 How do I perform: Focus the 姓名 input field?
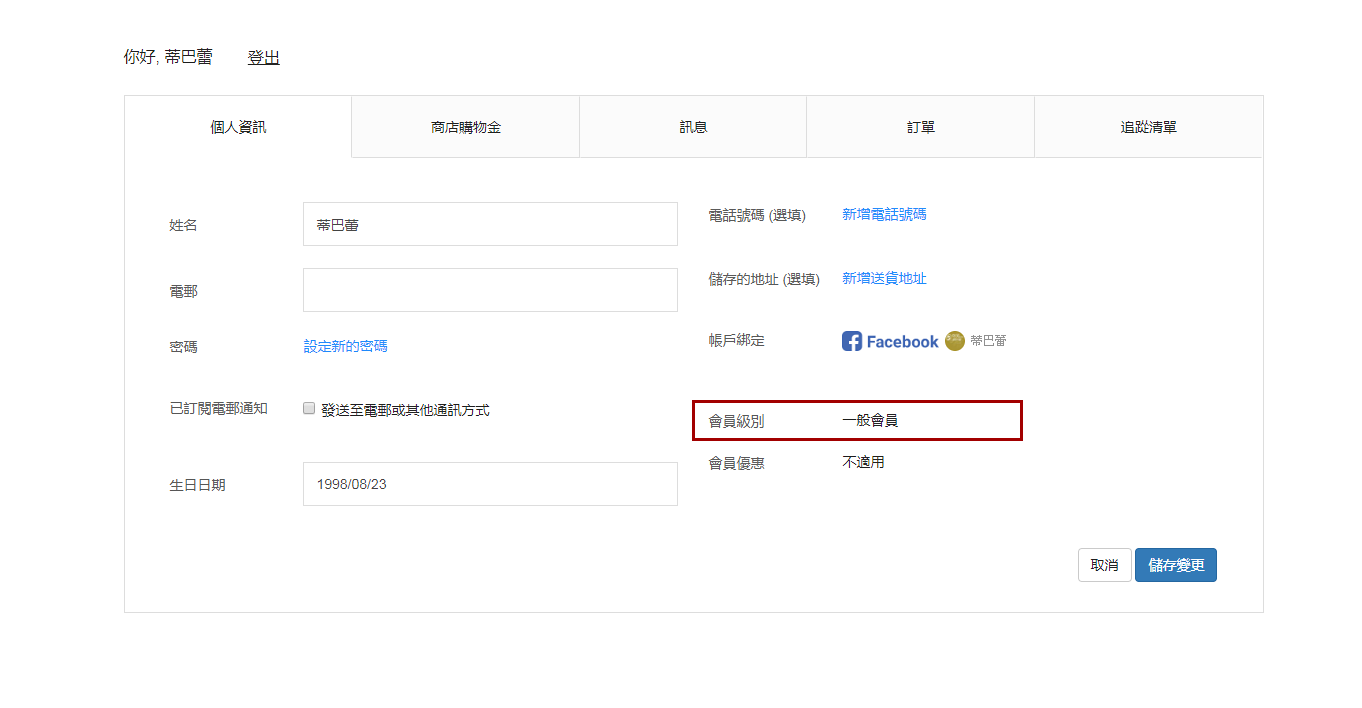click(x=490, y=224)
